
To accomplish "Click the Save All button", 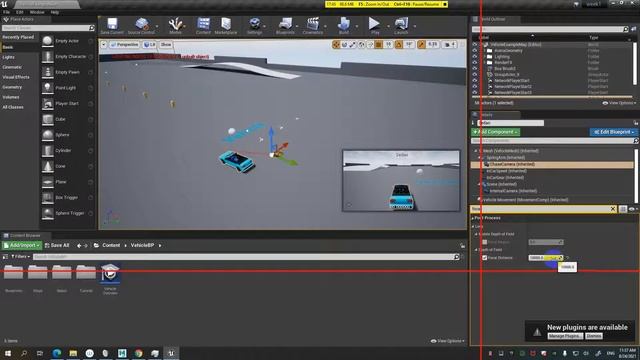I will coord(57,245).
